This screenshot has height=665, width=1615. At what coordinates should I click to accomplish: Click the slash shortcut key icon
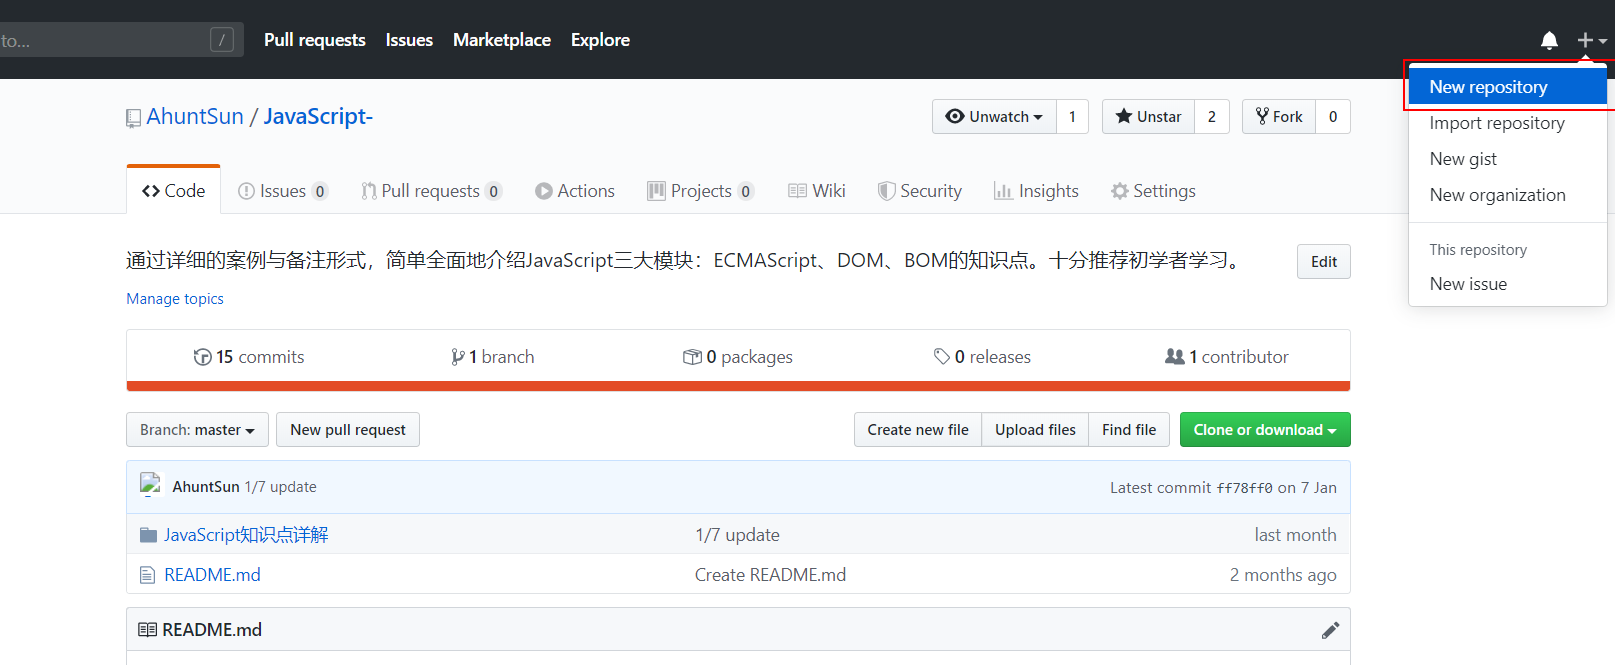[x=222, y=40]
